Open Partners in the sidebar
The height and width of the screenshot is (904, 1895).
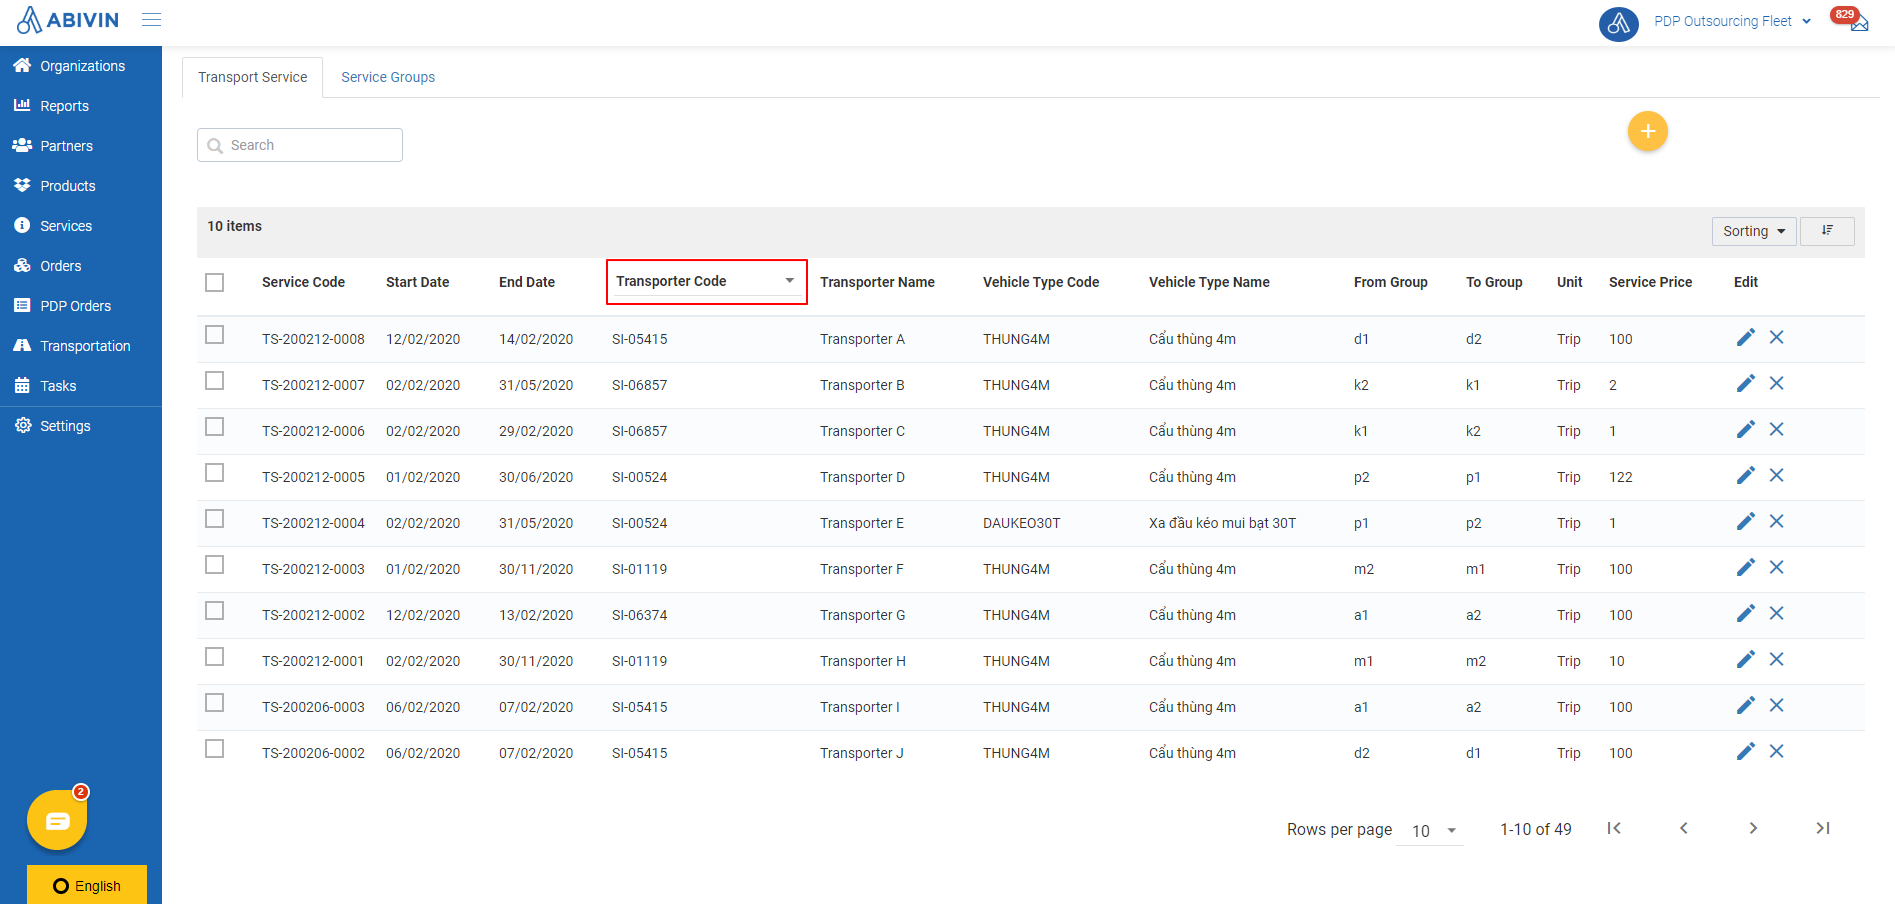(81, 146)
